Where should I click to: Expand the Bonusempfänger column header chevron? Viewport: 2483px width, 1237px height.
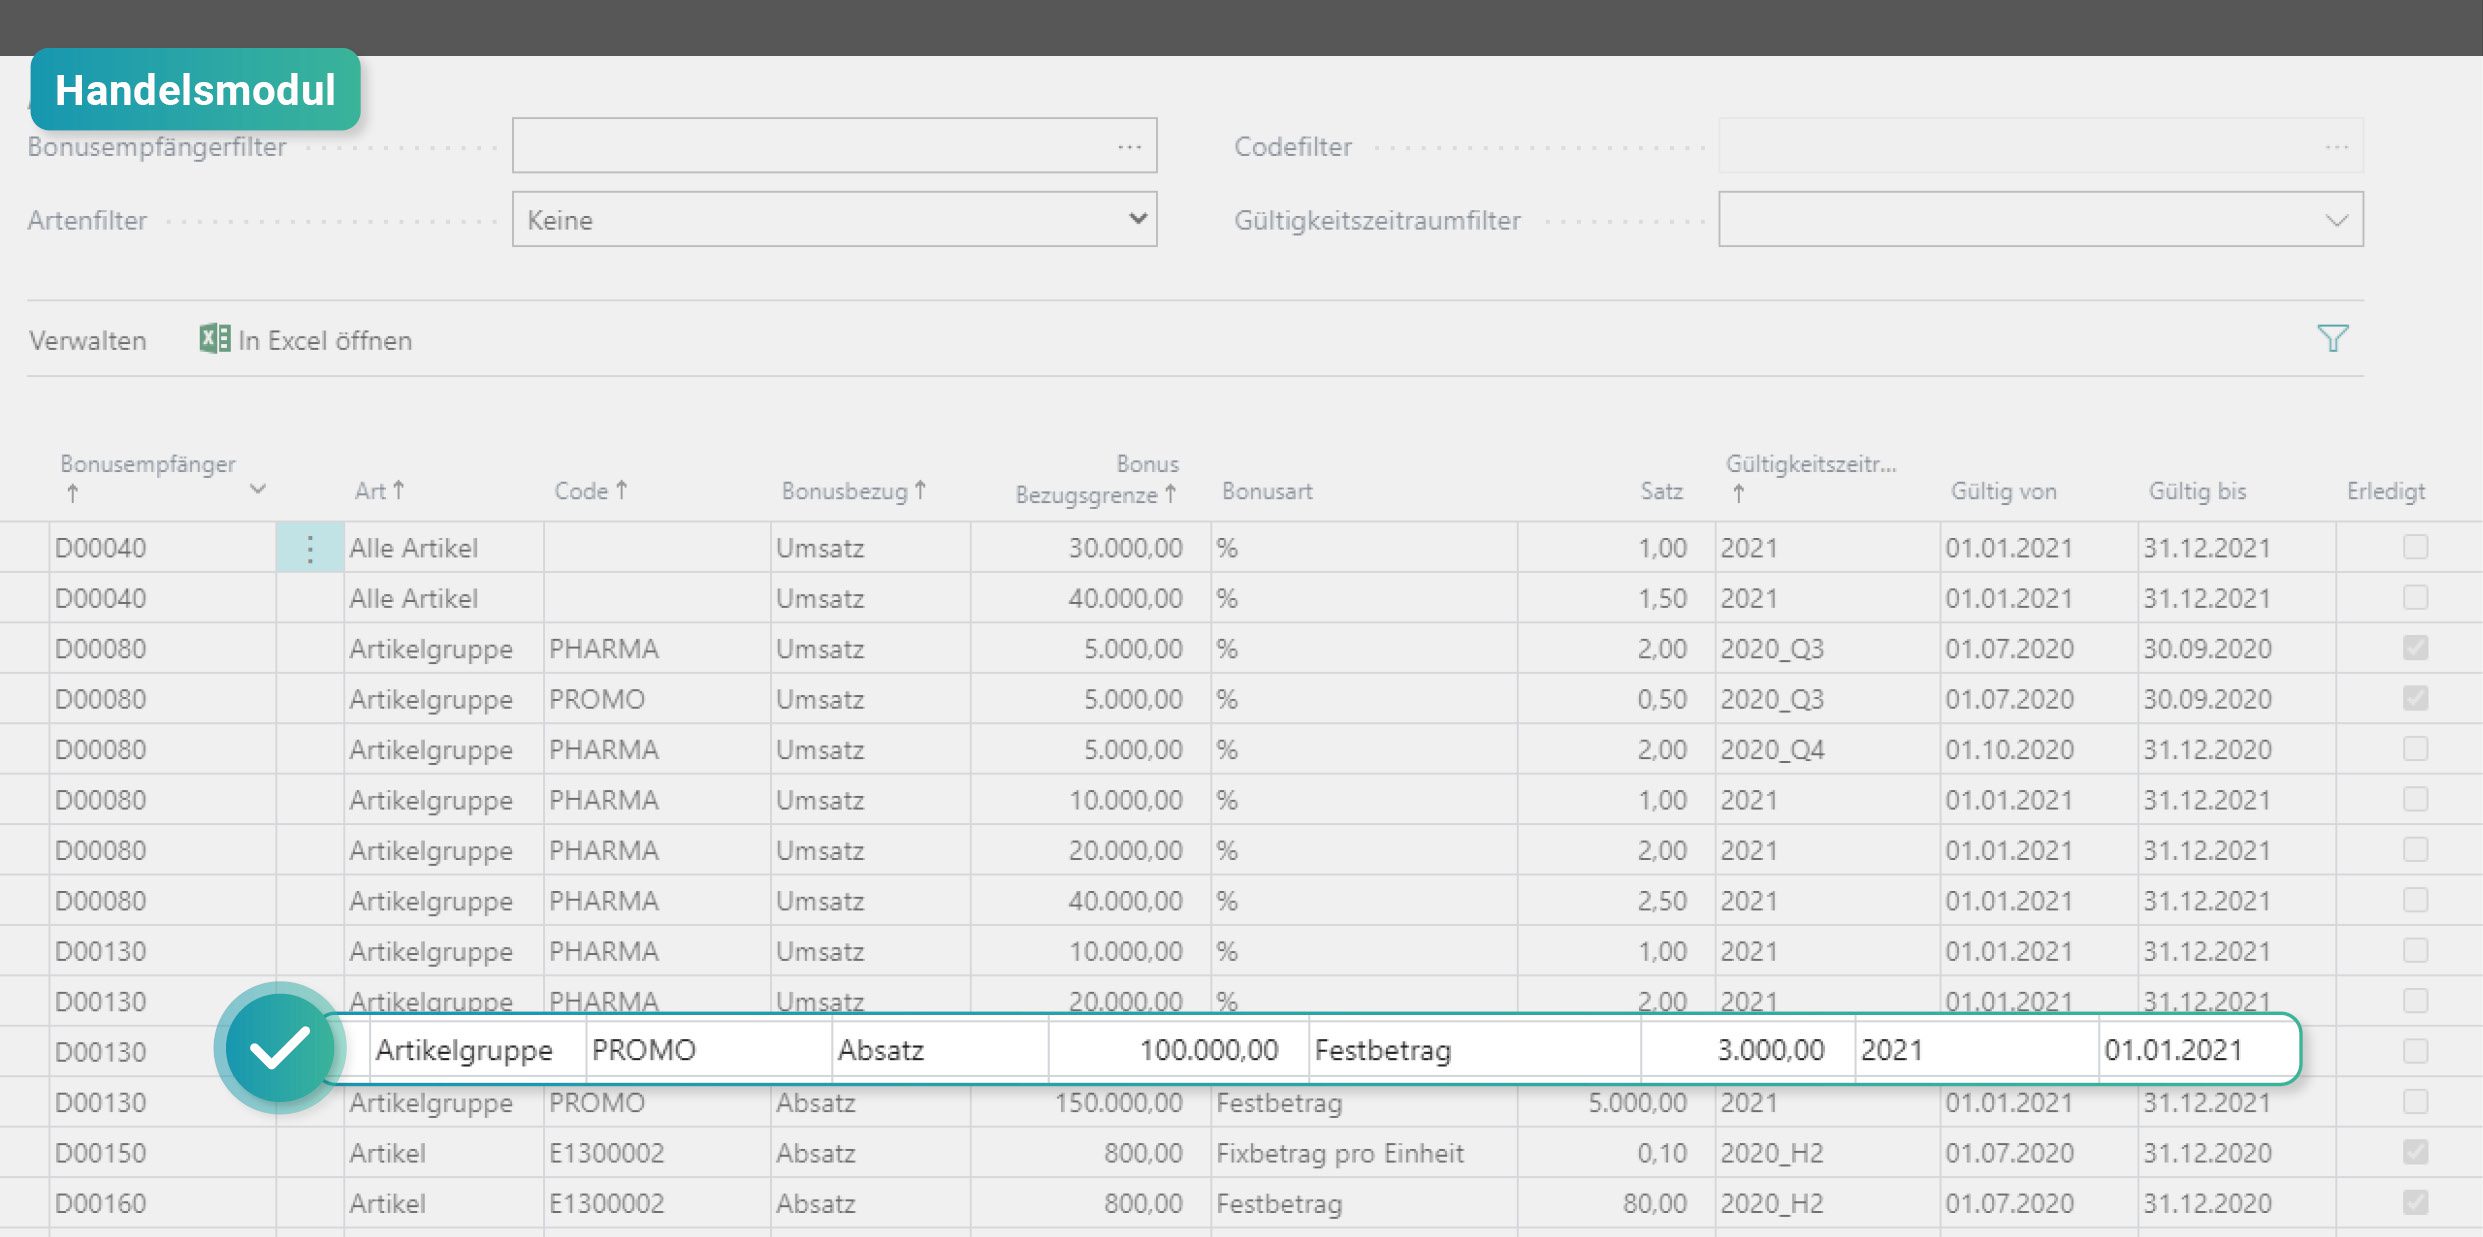point(258,489)
